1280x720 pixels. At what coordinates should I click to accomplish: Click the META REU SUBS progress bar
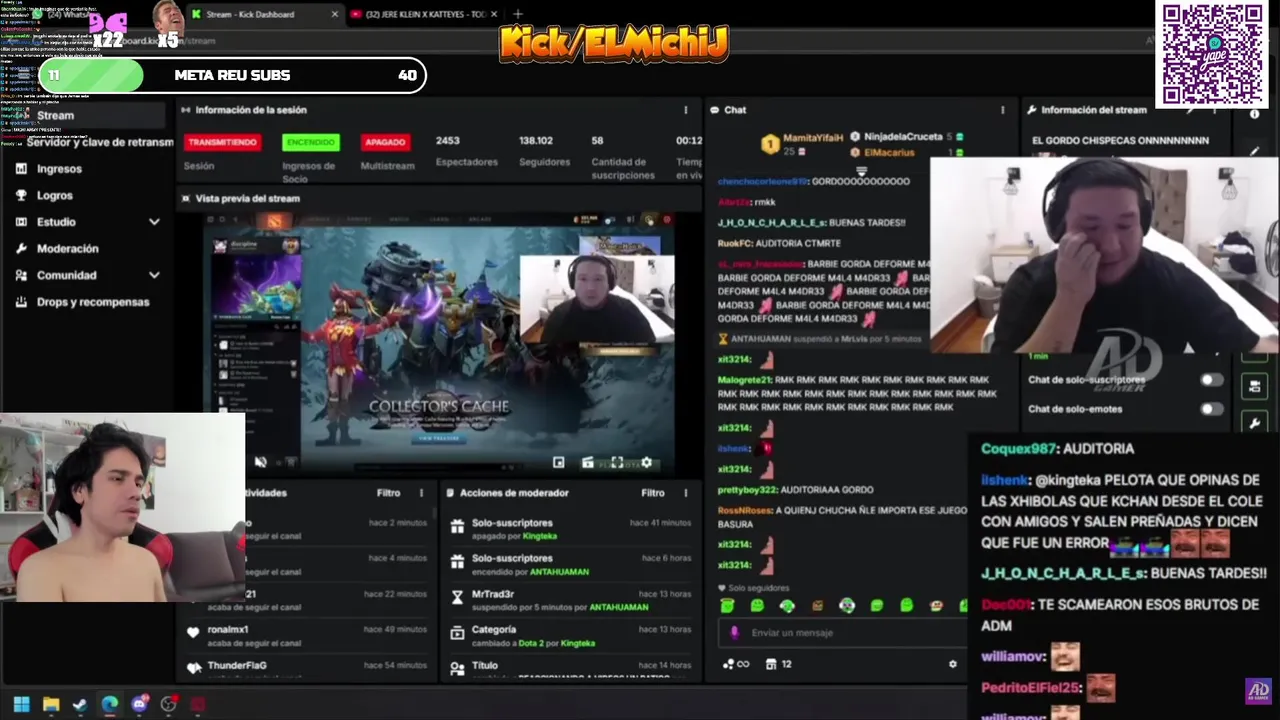coord(233,75)
